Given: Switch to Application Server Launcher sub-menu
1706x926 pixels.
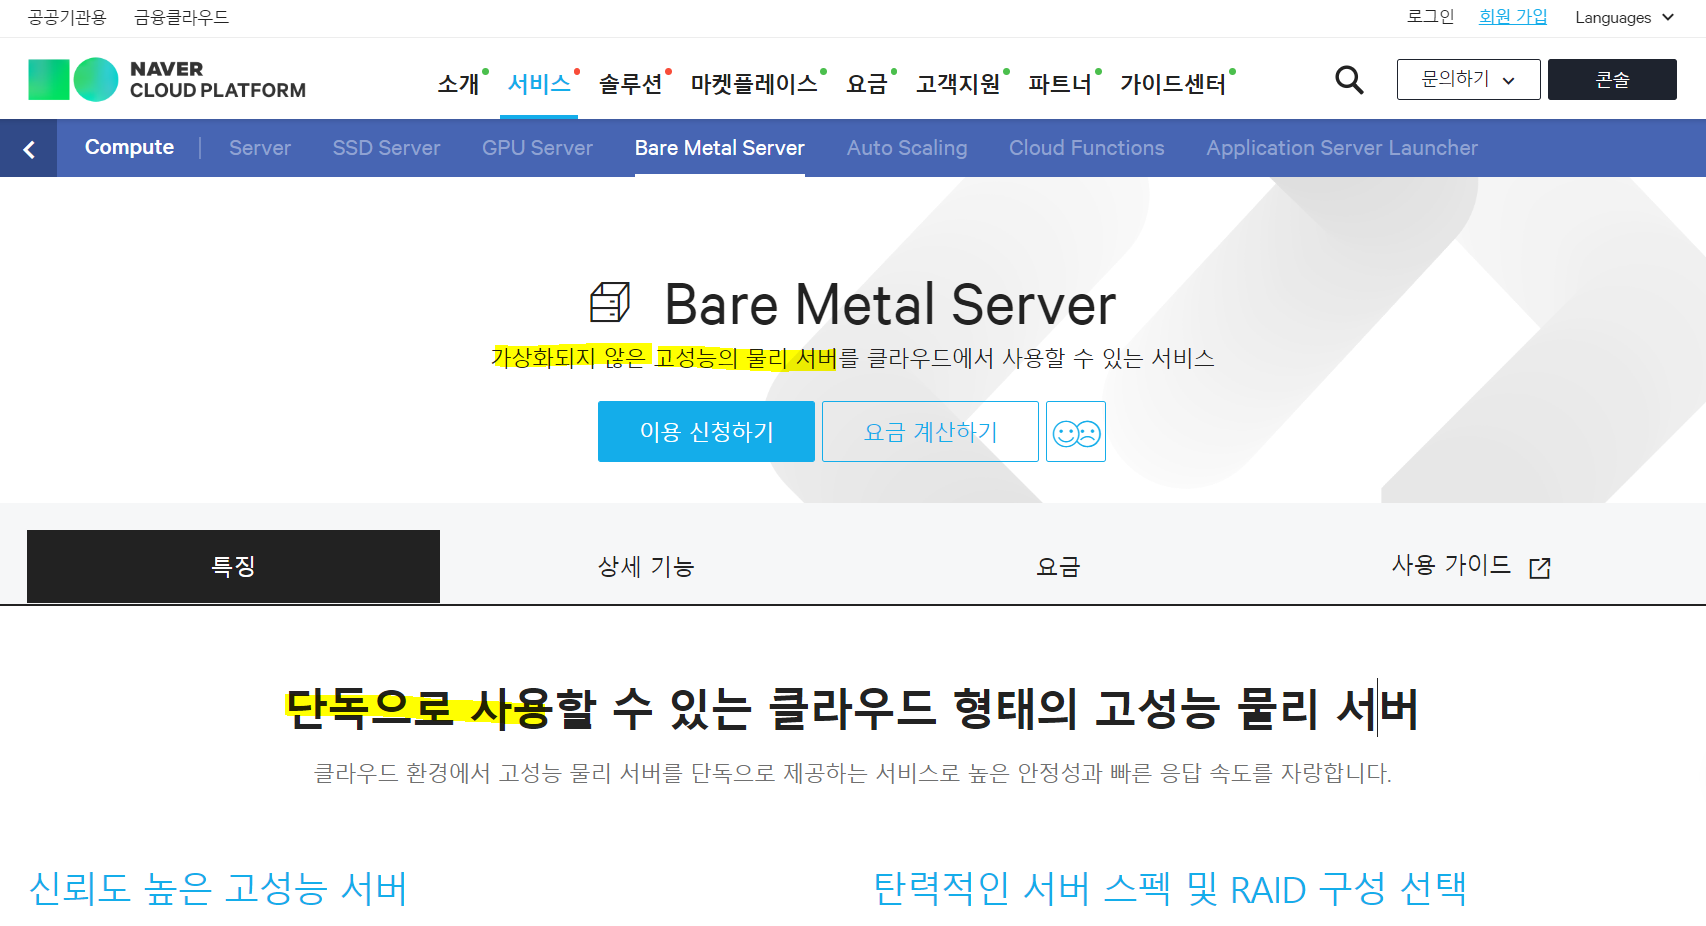Looking at the screenshot, I should [x=1341, y=148].
